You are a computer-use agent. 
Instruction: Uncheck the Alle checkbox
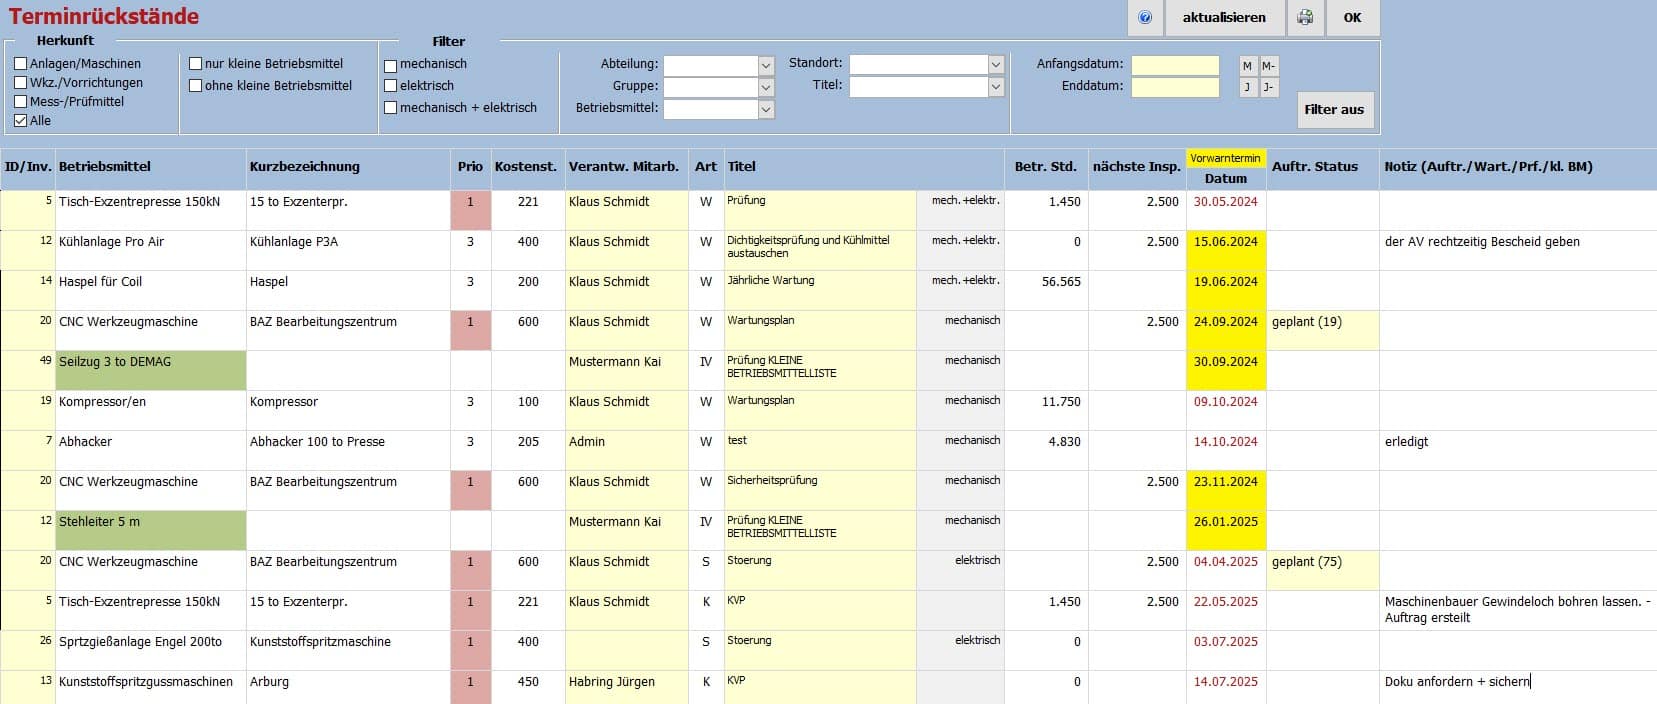pos(21,121)
